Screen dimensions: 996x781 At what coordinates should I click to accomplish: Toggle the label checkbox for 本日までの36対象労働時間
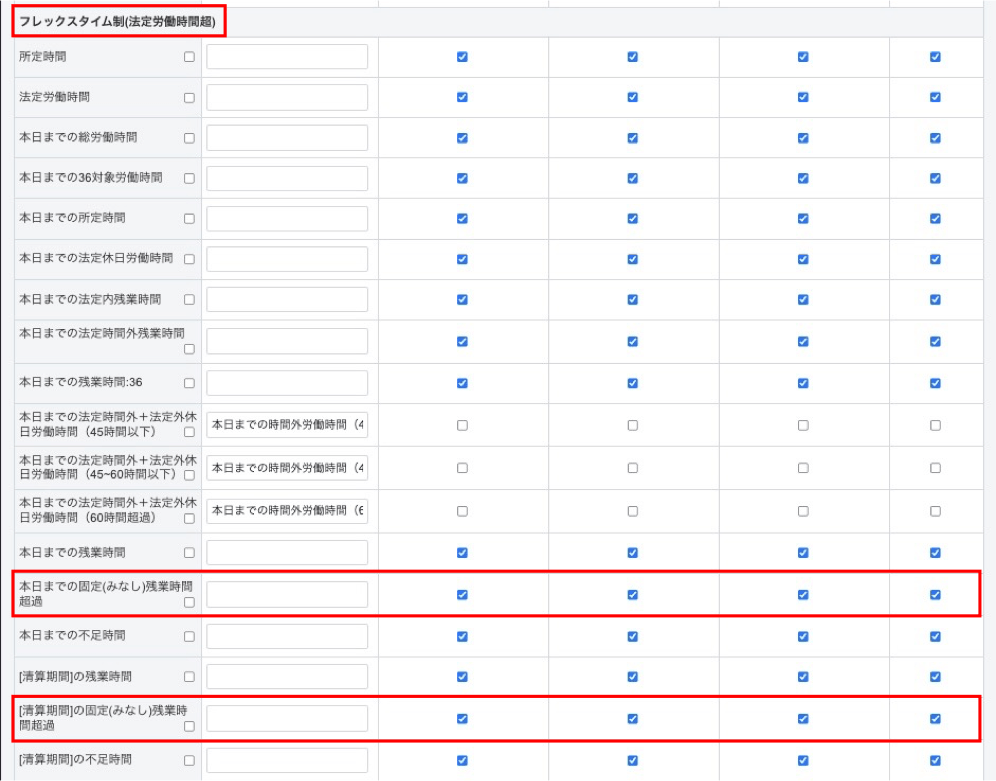pyautogui.click(x=189, y=178)
